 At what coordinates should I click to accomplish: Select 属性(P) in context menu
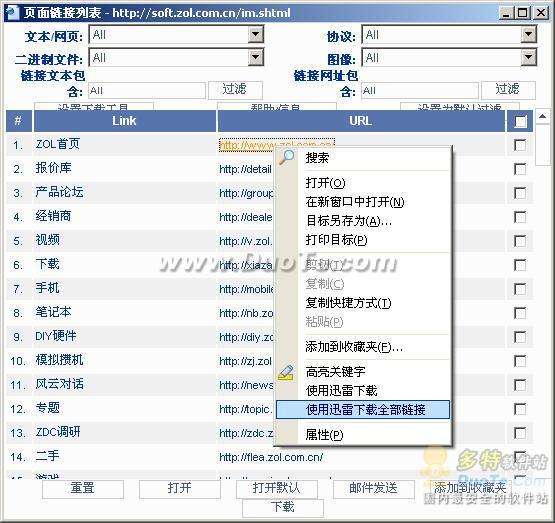coord(363,435)
